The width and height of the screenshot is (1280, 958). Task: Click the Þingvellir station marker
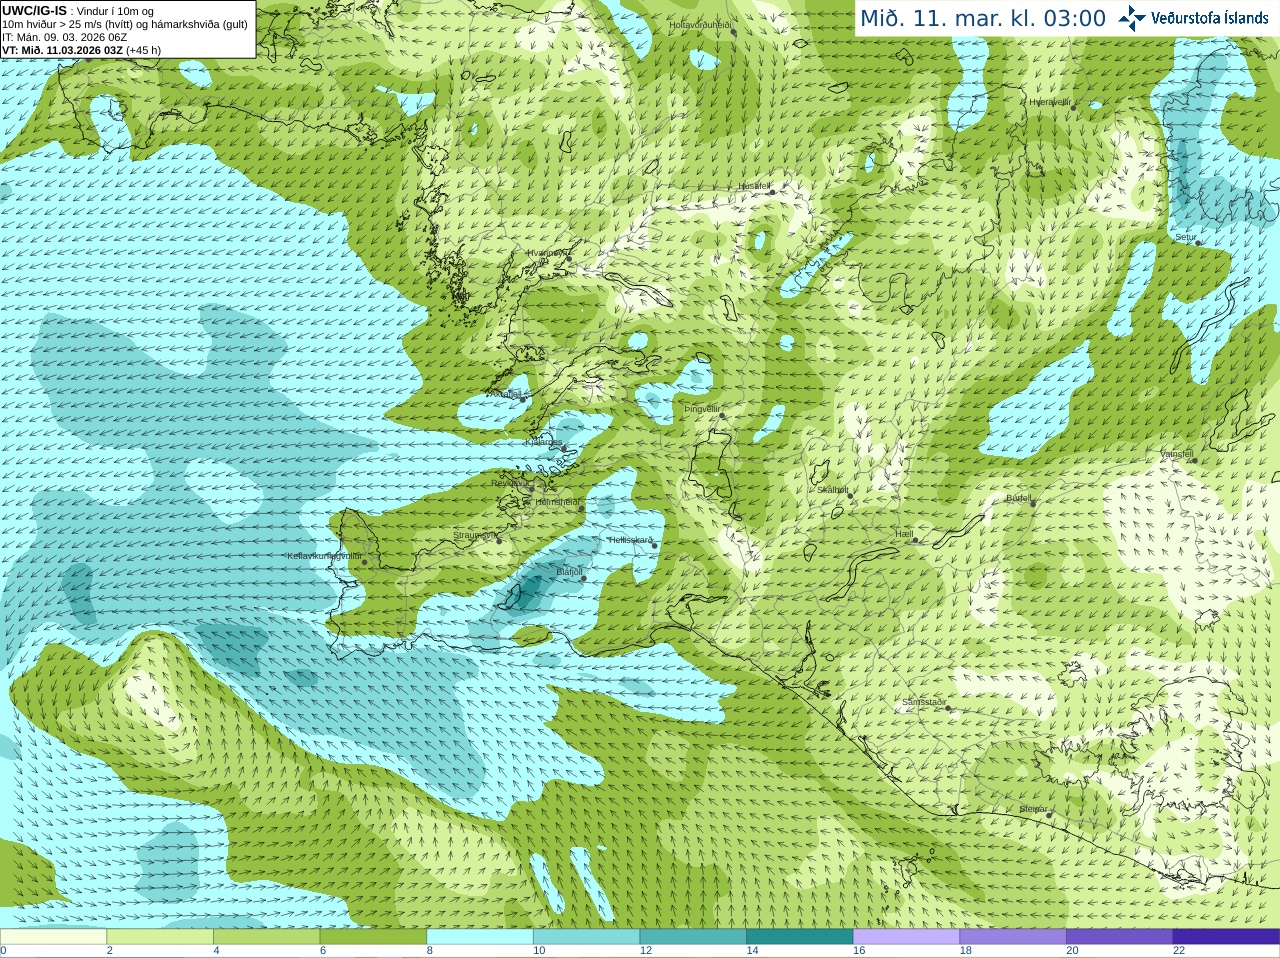[x=721, y=415]
